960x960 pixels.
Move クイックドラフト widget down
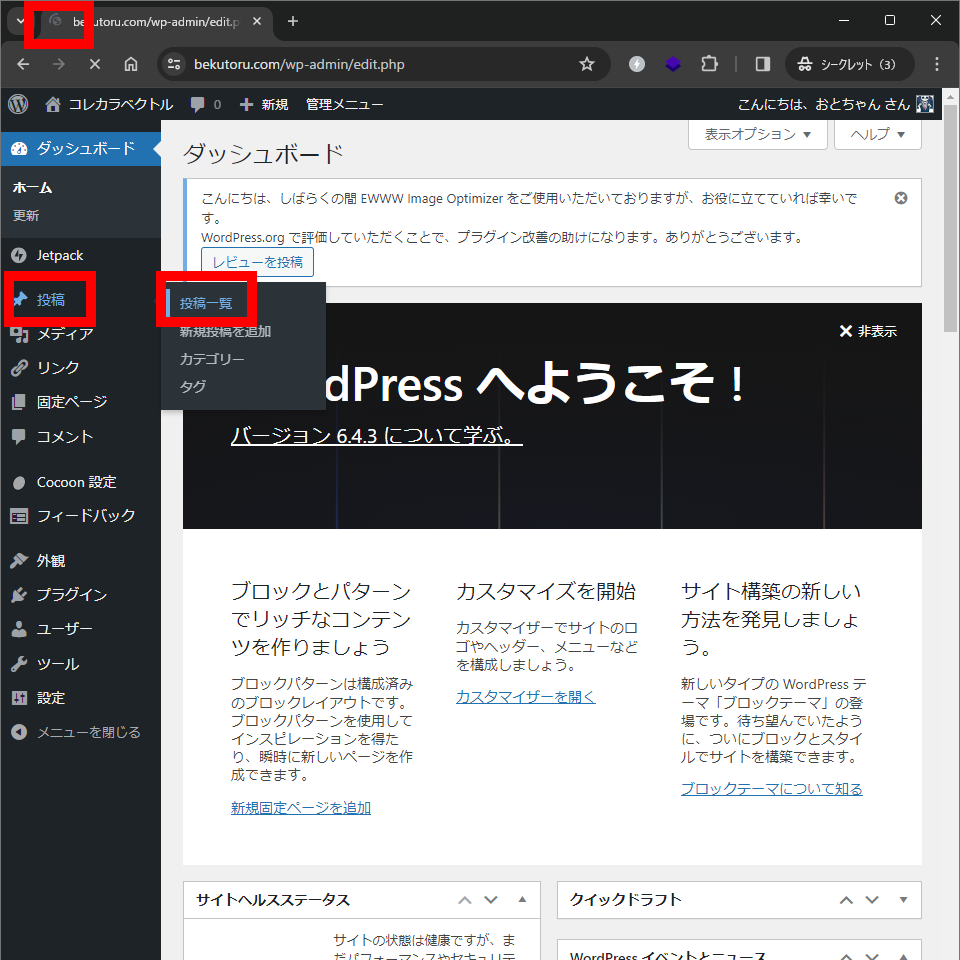[872, 900]
